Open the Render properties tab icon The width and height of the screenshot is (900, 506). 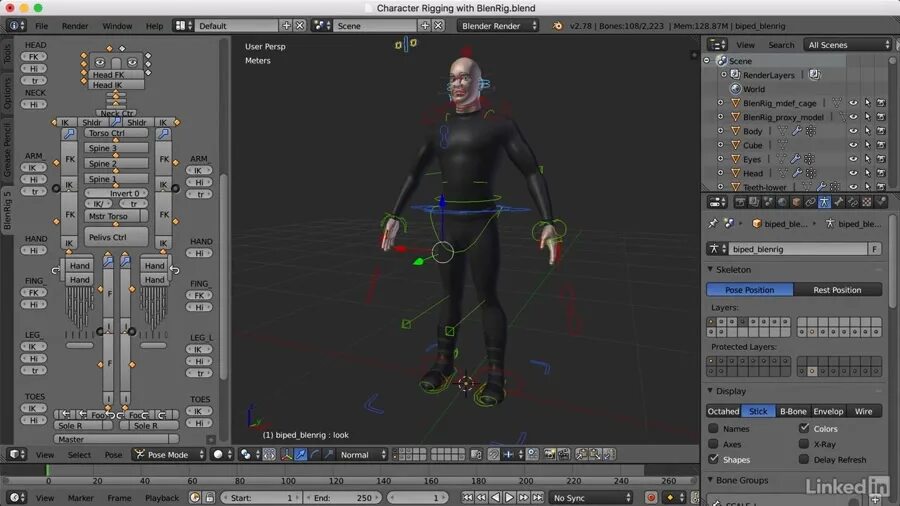pos(740,202)
